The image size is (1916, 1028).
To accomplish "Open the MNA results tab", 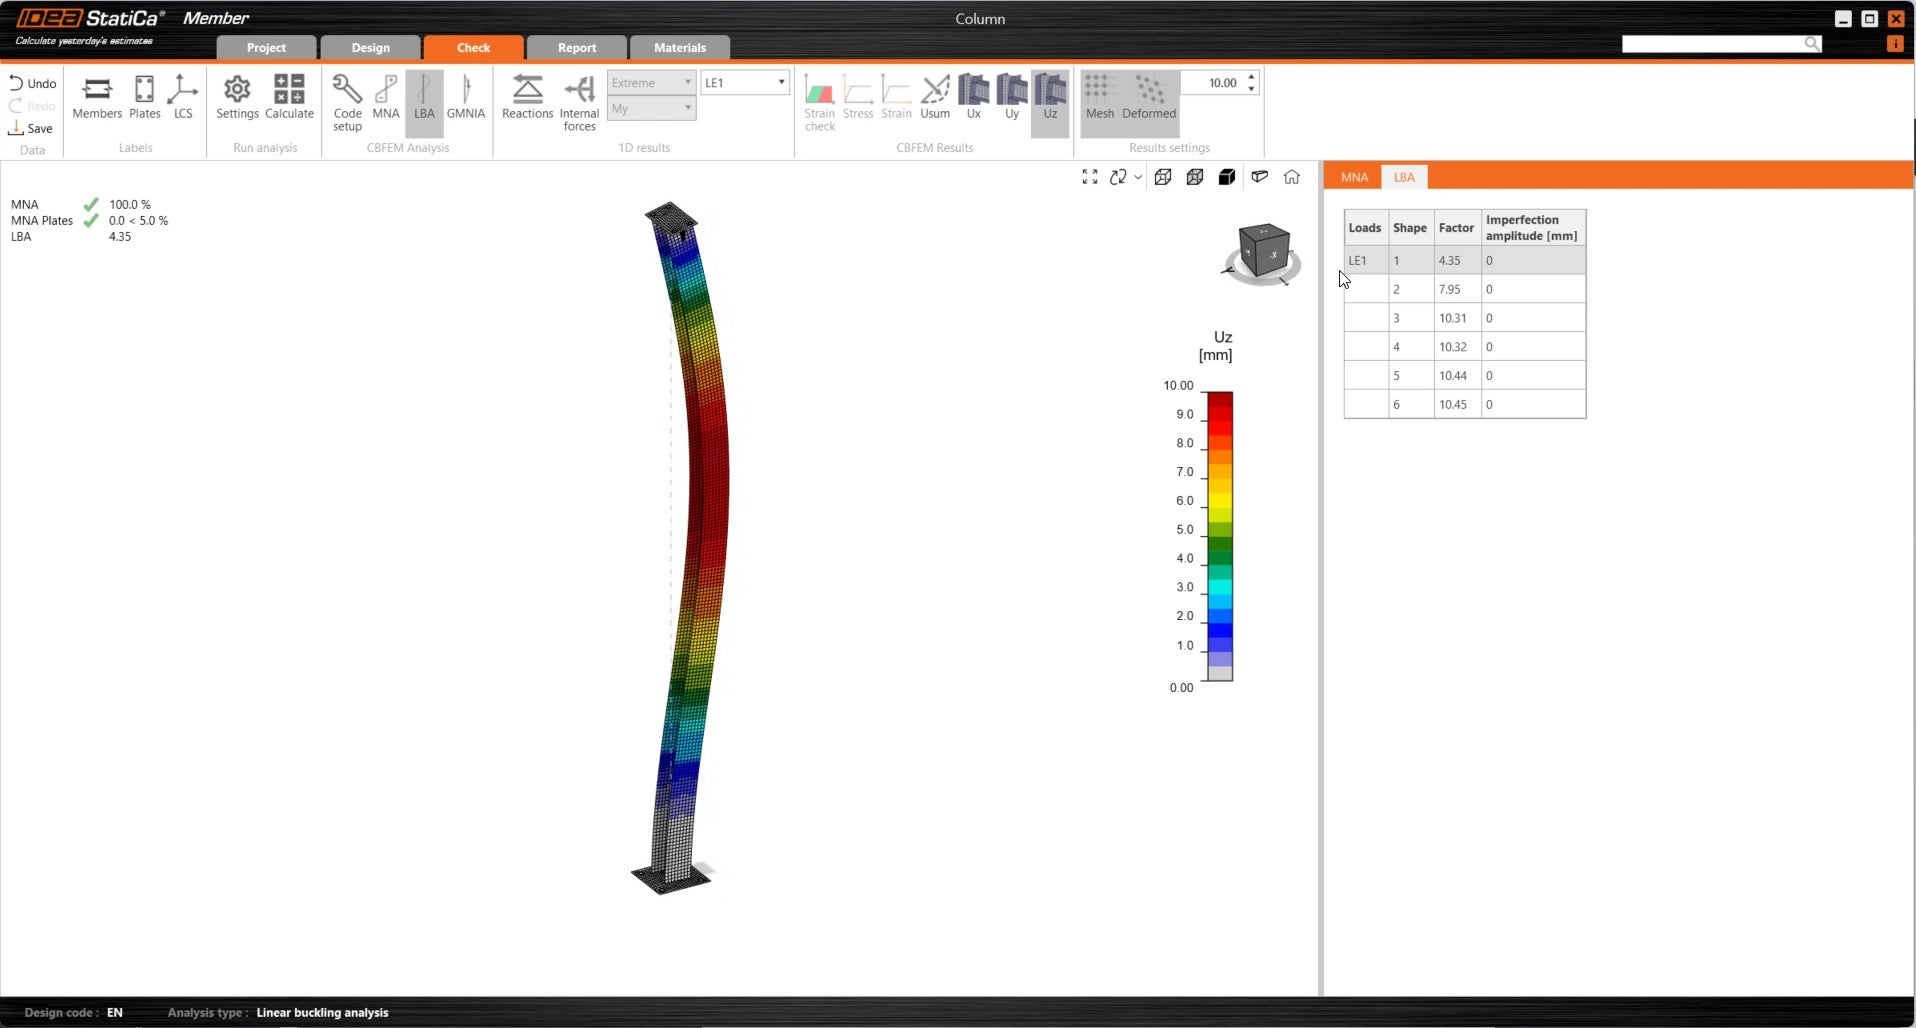I will pyautogui.click(x=1354, y=177).
